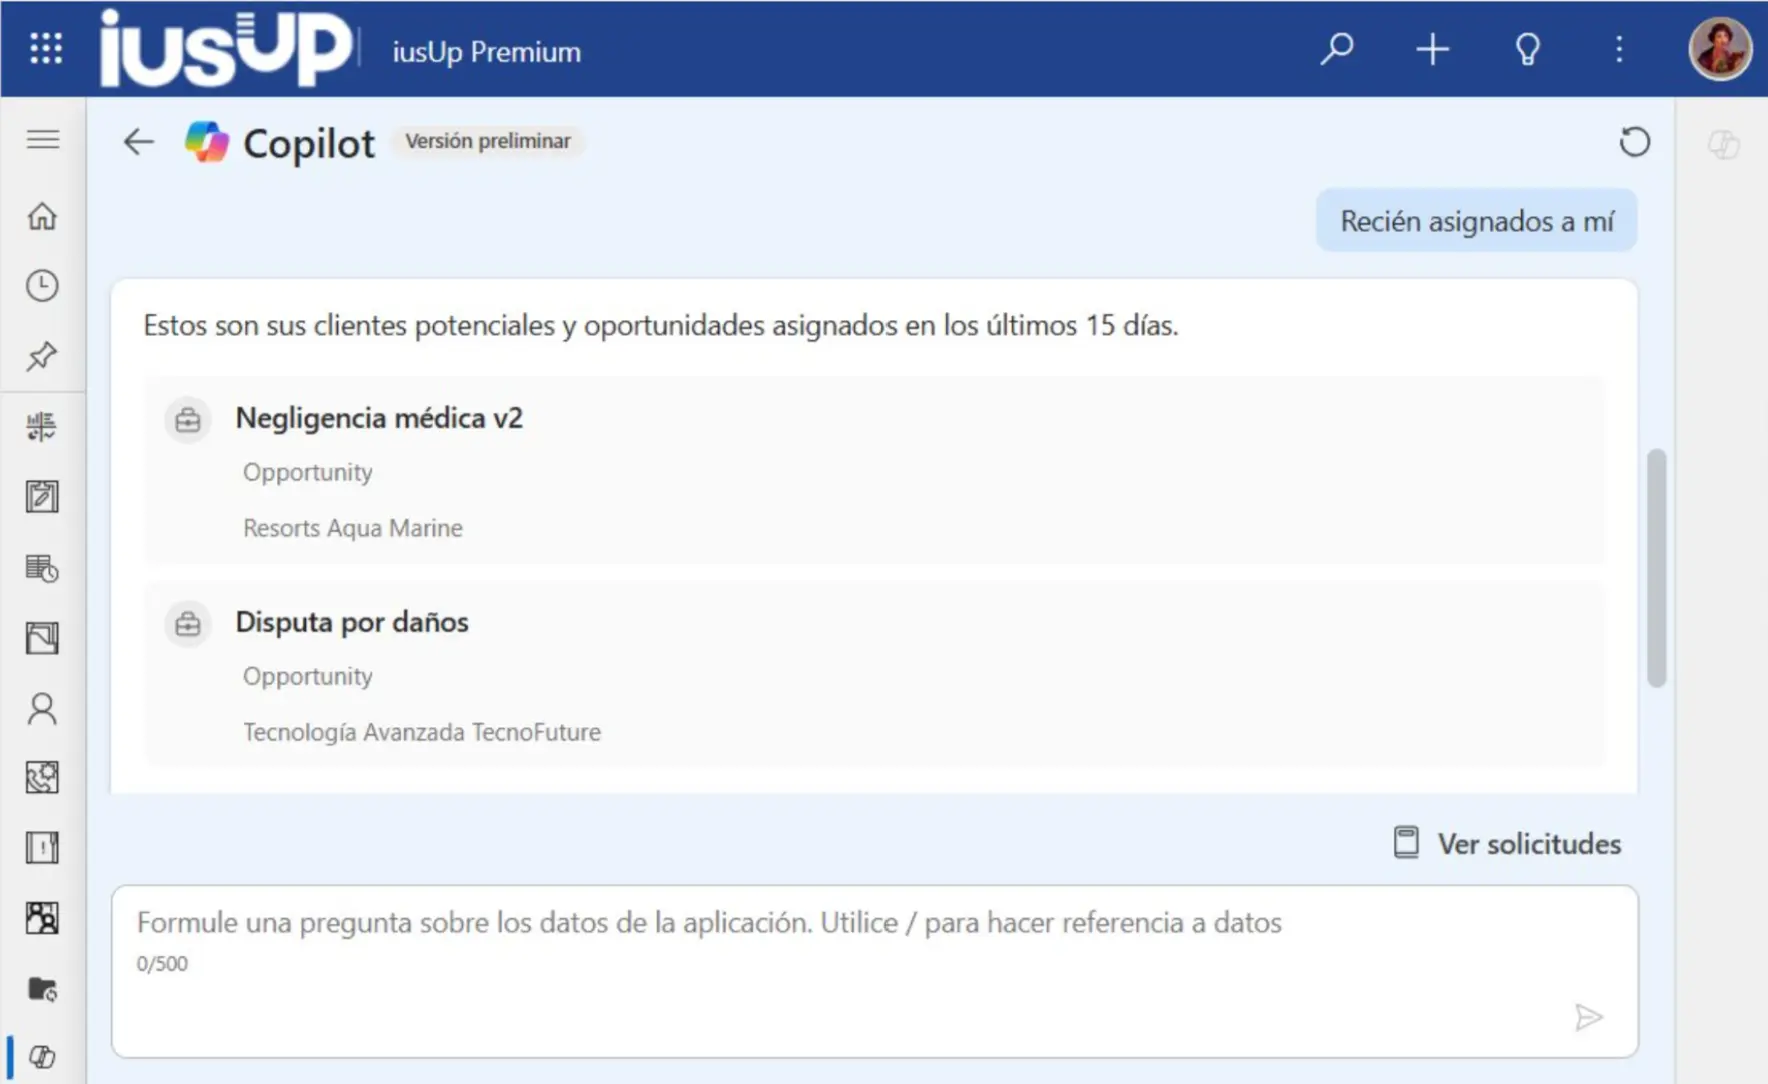Select the Copilot item in left sidebar
Viewport: 1768px width, 1084px height.
42,1057
